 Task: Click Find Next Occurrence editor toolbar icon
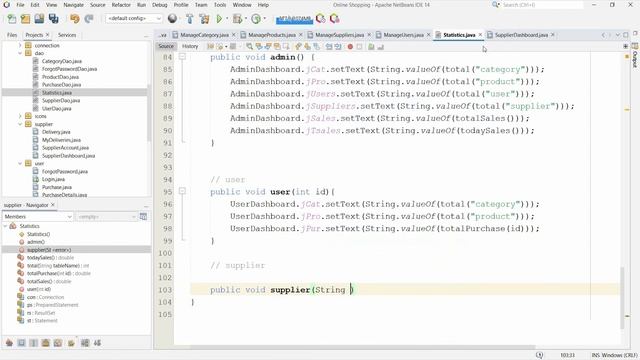(x=268, y=47)
